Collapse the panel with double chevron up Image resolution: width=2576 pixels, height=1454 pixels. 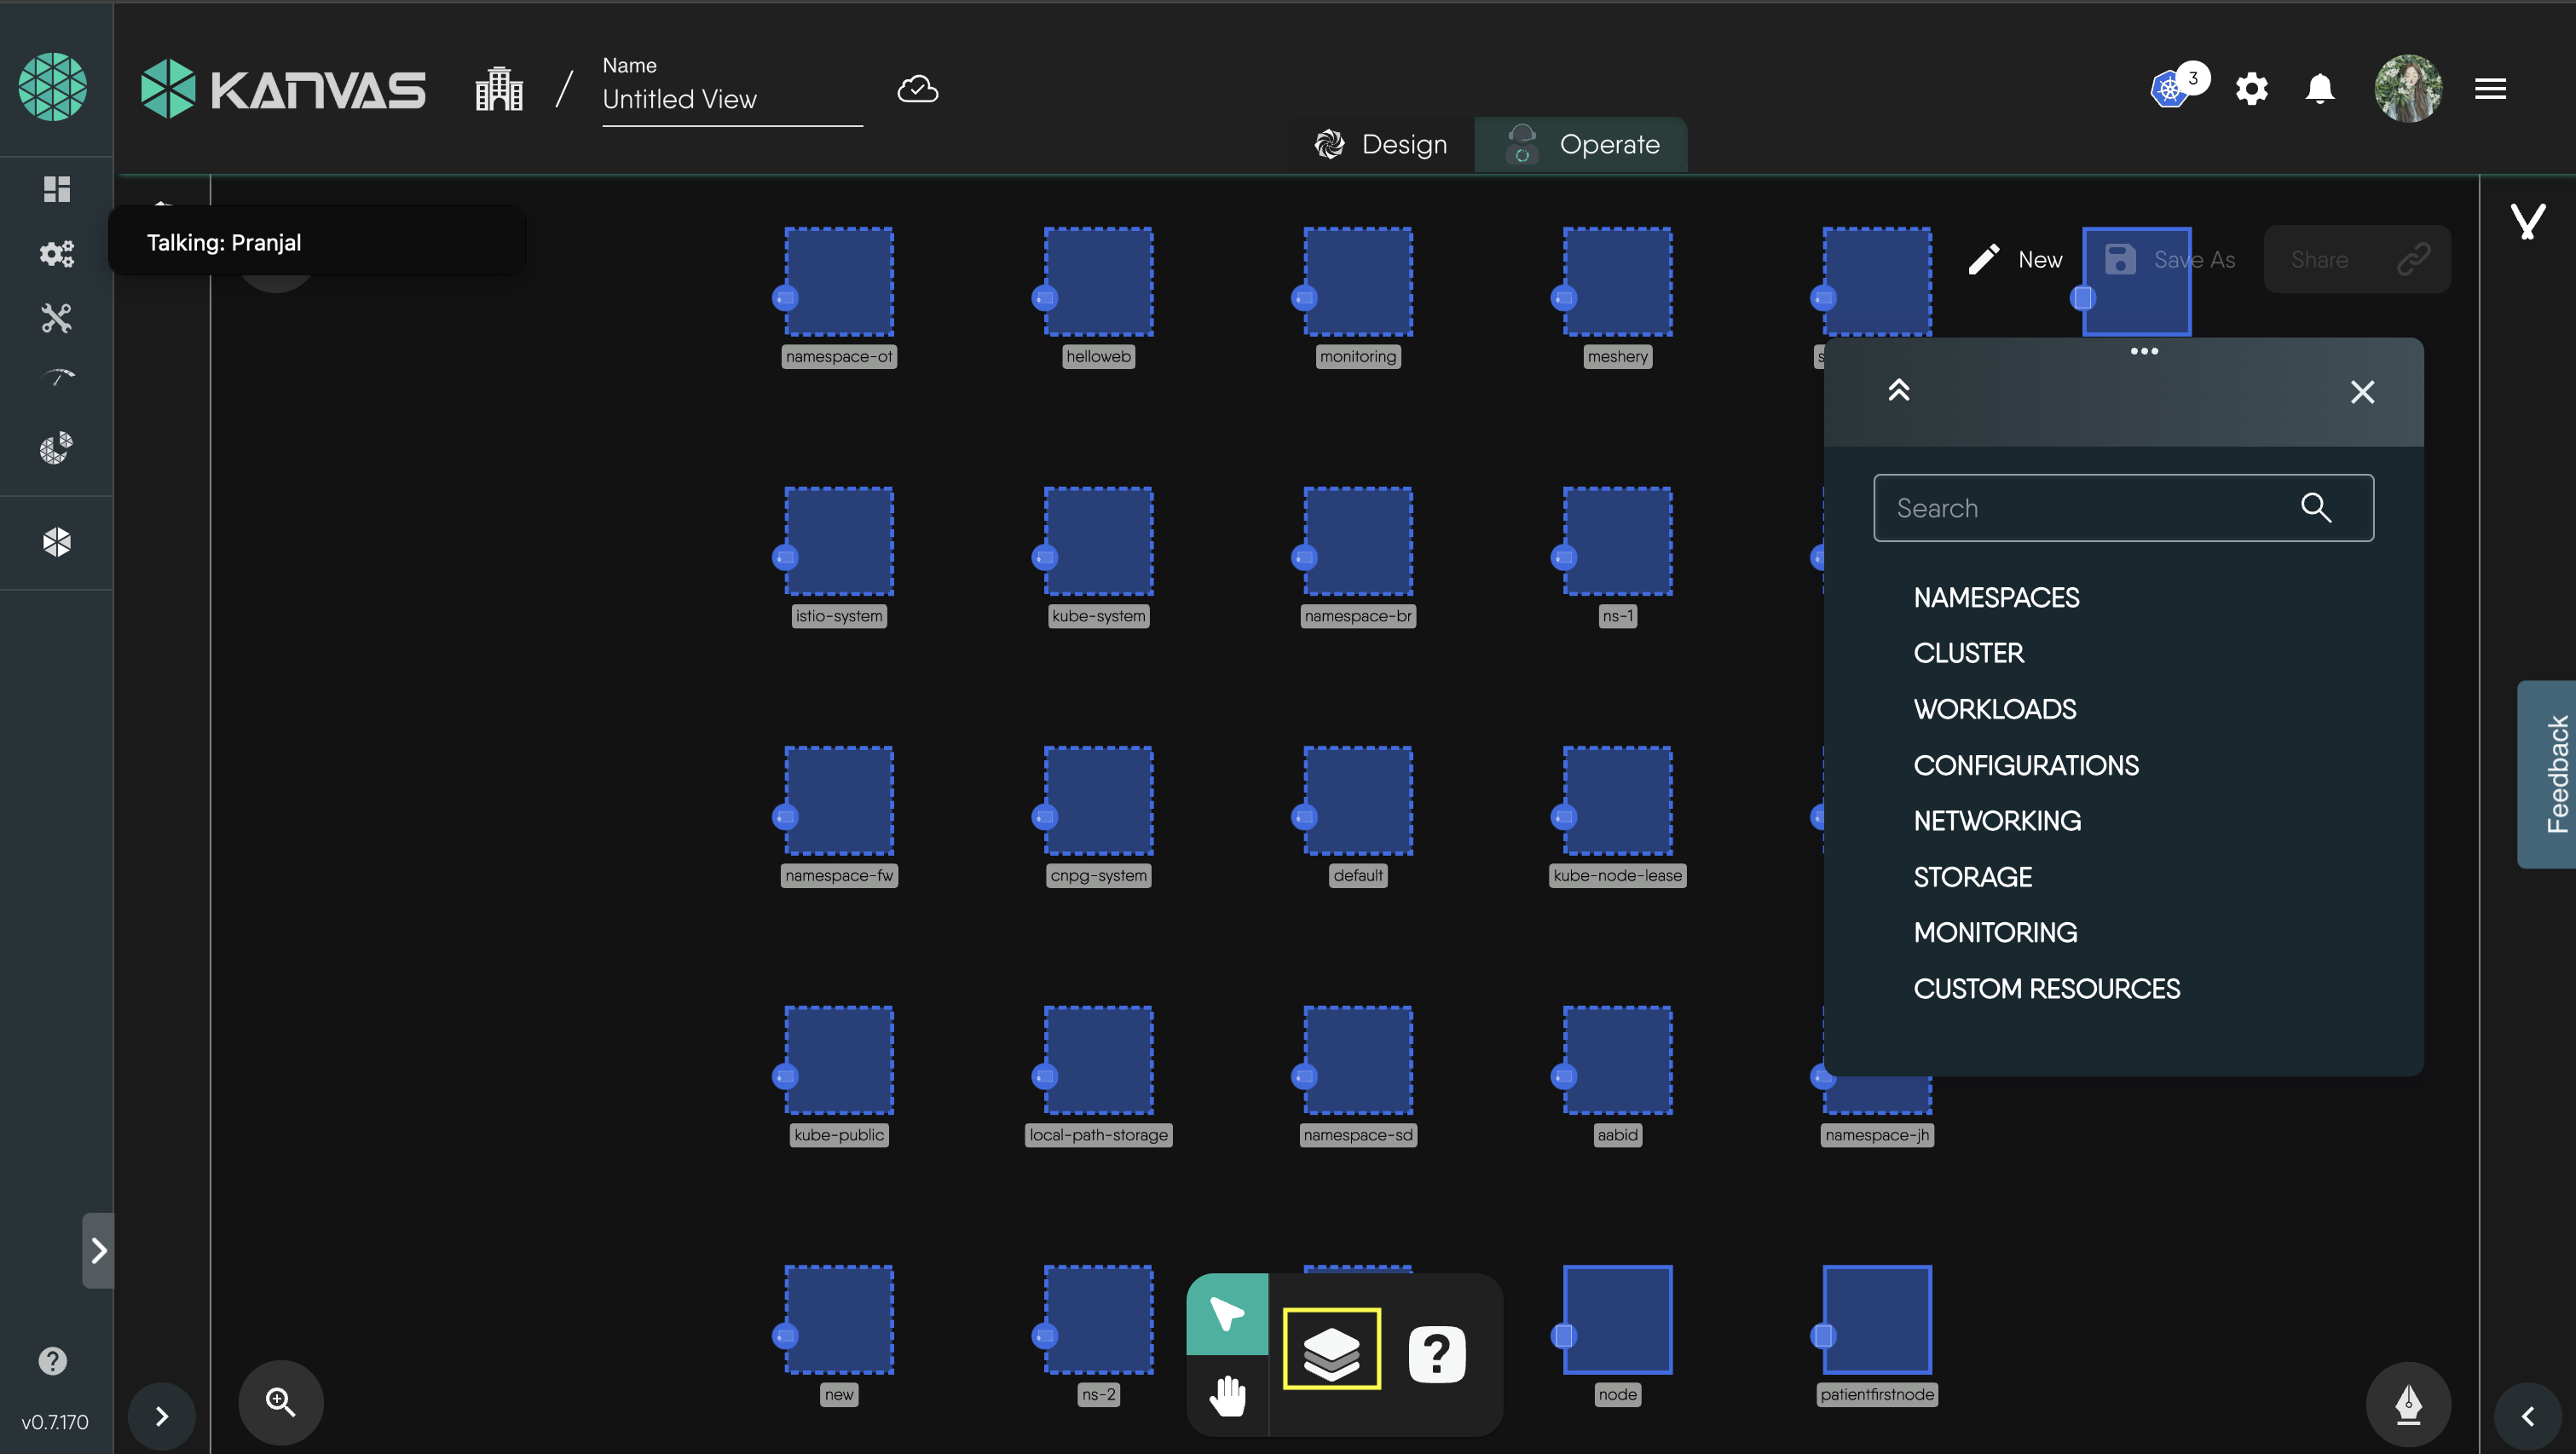point(1898,391)
